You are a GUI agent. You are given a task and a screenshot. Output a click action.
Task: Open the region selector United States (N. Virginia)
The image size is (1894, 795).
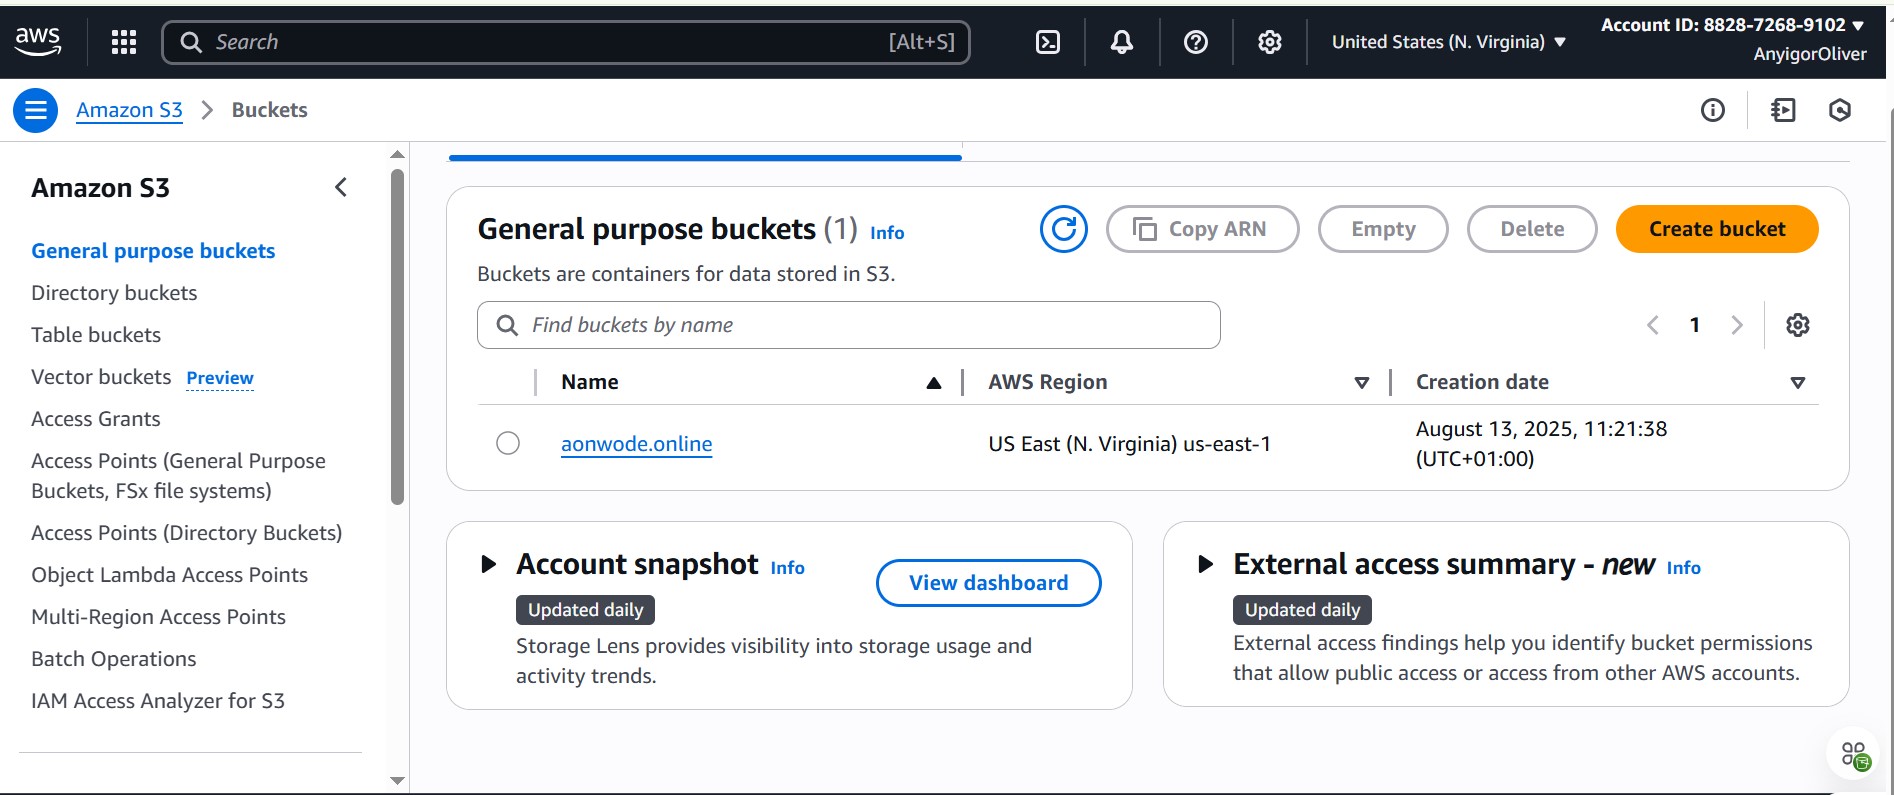pyautogui.click(x=1448, y=42)
